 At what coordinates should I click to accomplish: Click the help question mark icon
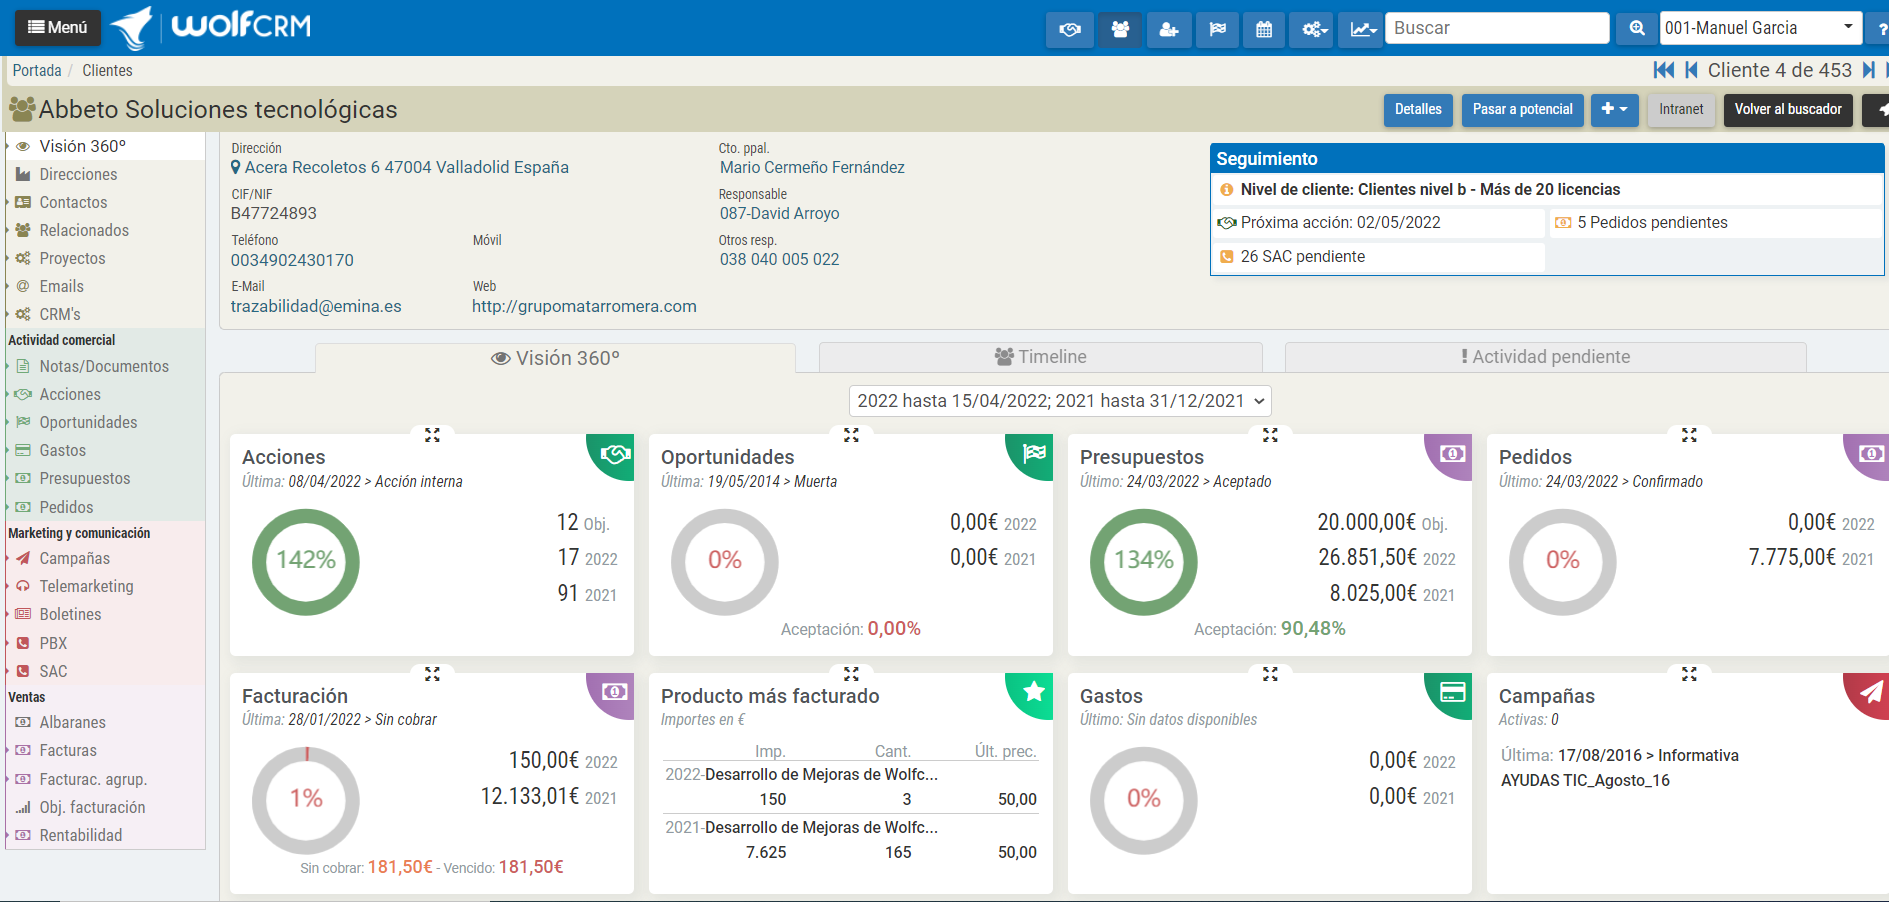coord(1881,28)
